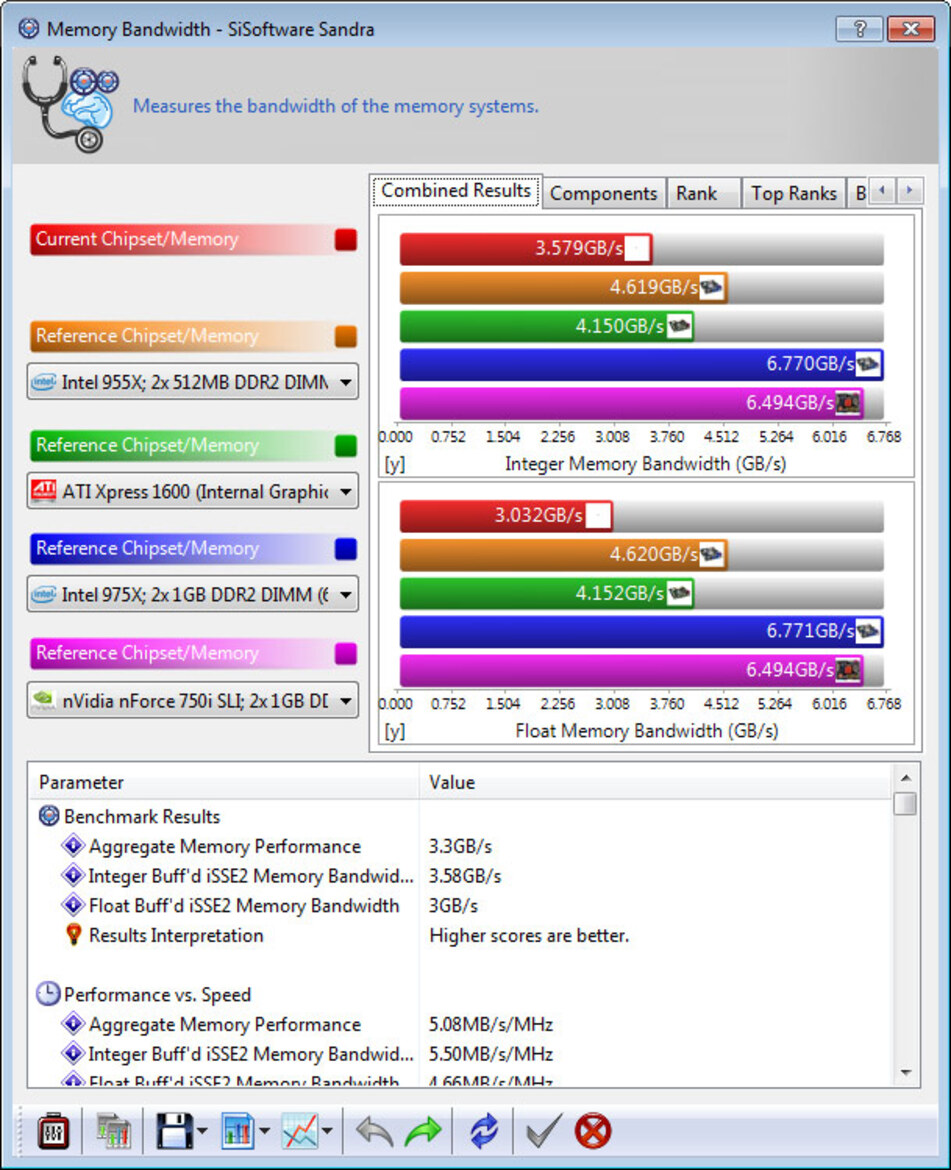Open the Top Ranks tab
This screenshot has width=951, height=1170.
pyautogui.click(x=794, y=193)
